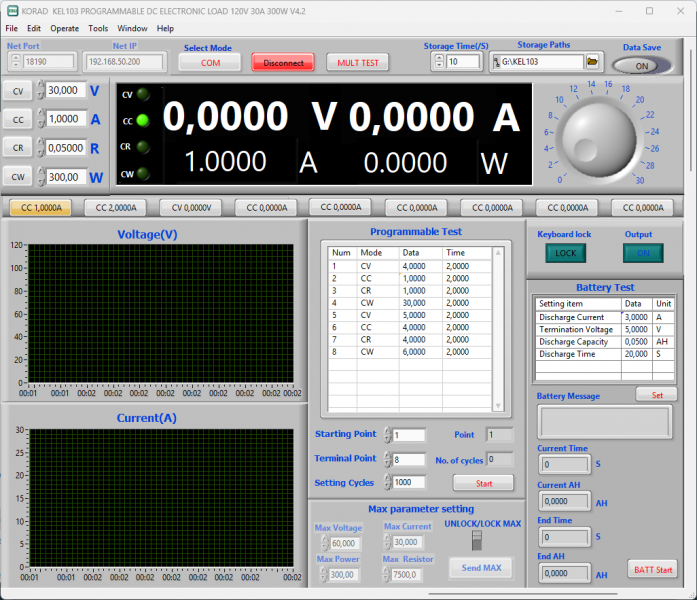Adjust the Net Port stepper arrows
The width and height of the screenshot is (697, 600).
(x=16, y=61)
